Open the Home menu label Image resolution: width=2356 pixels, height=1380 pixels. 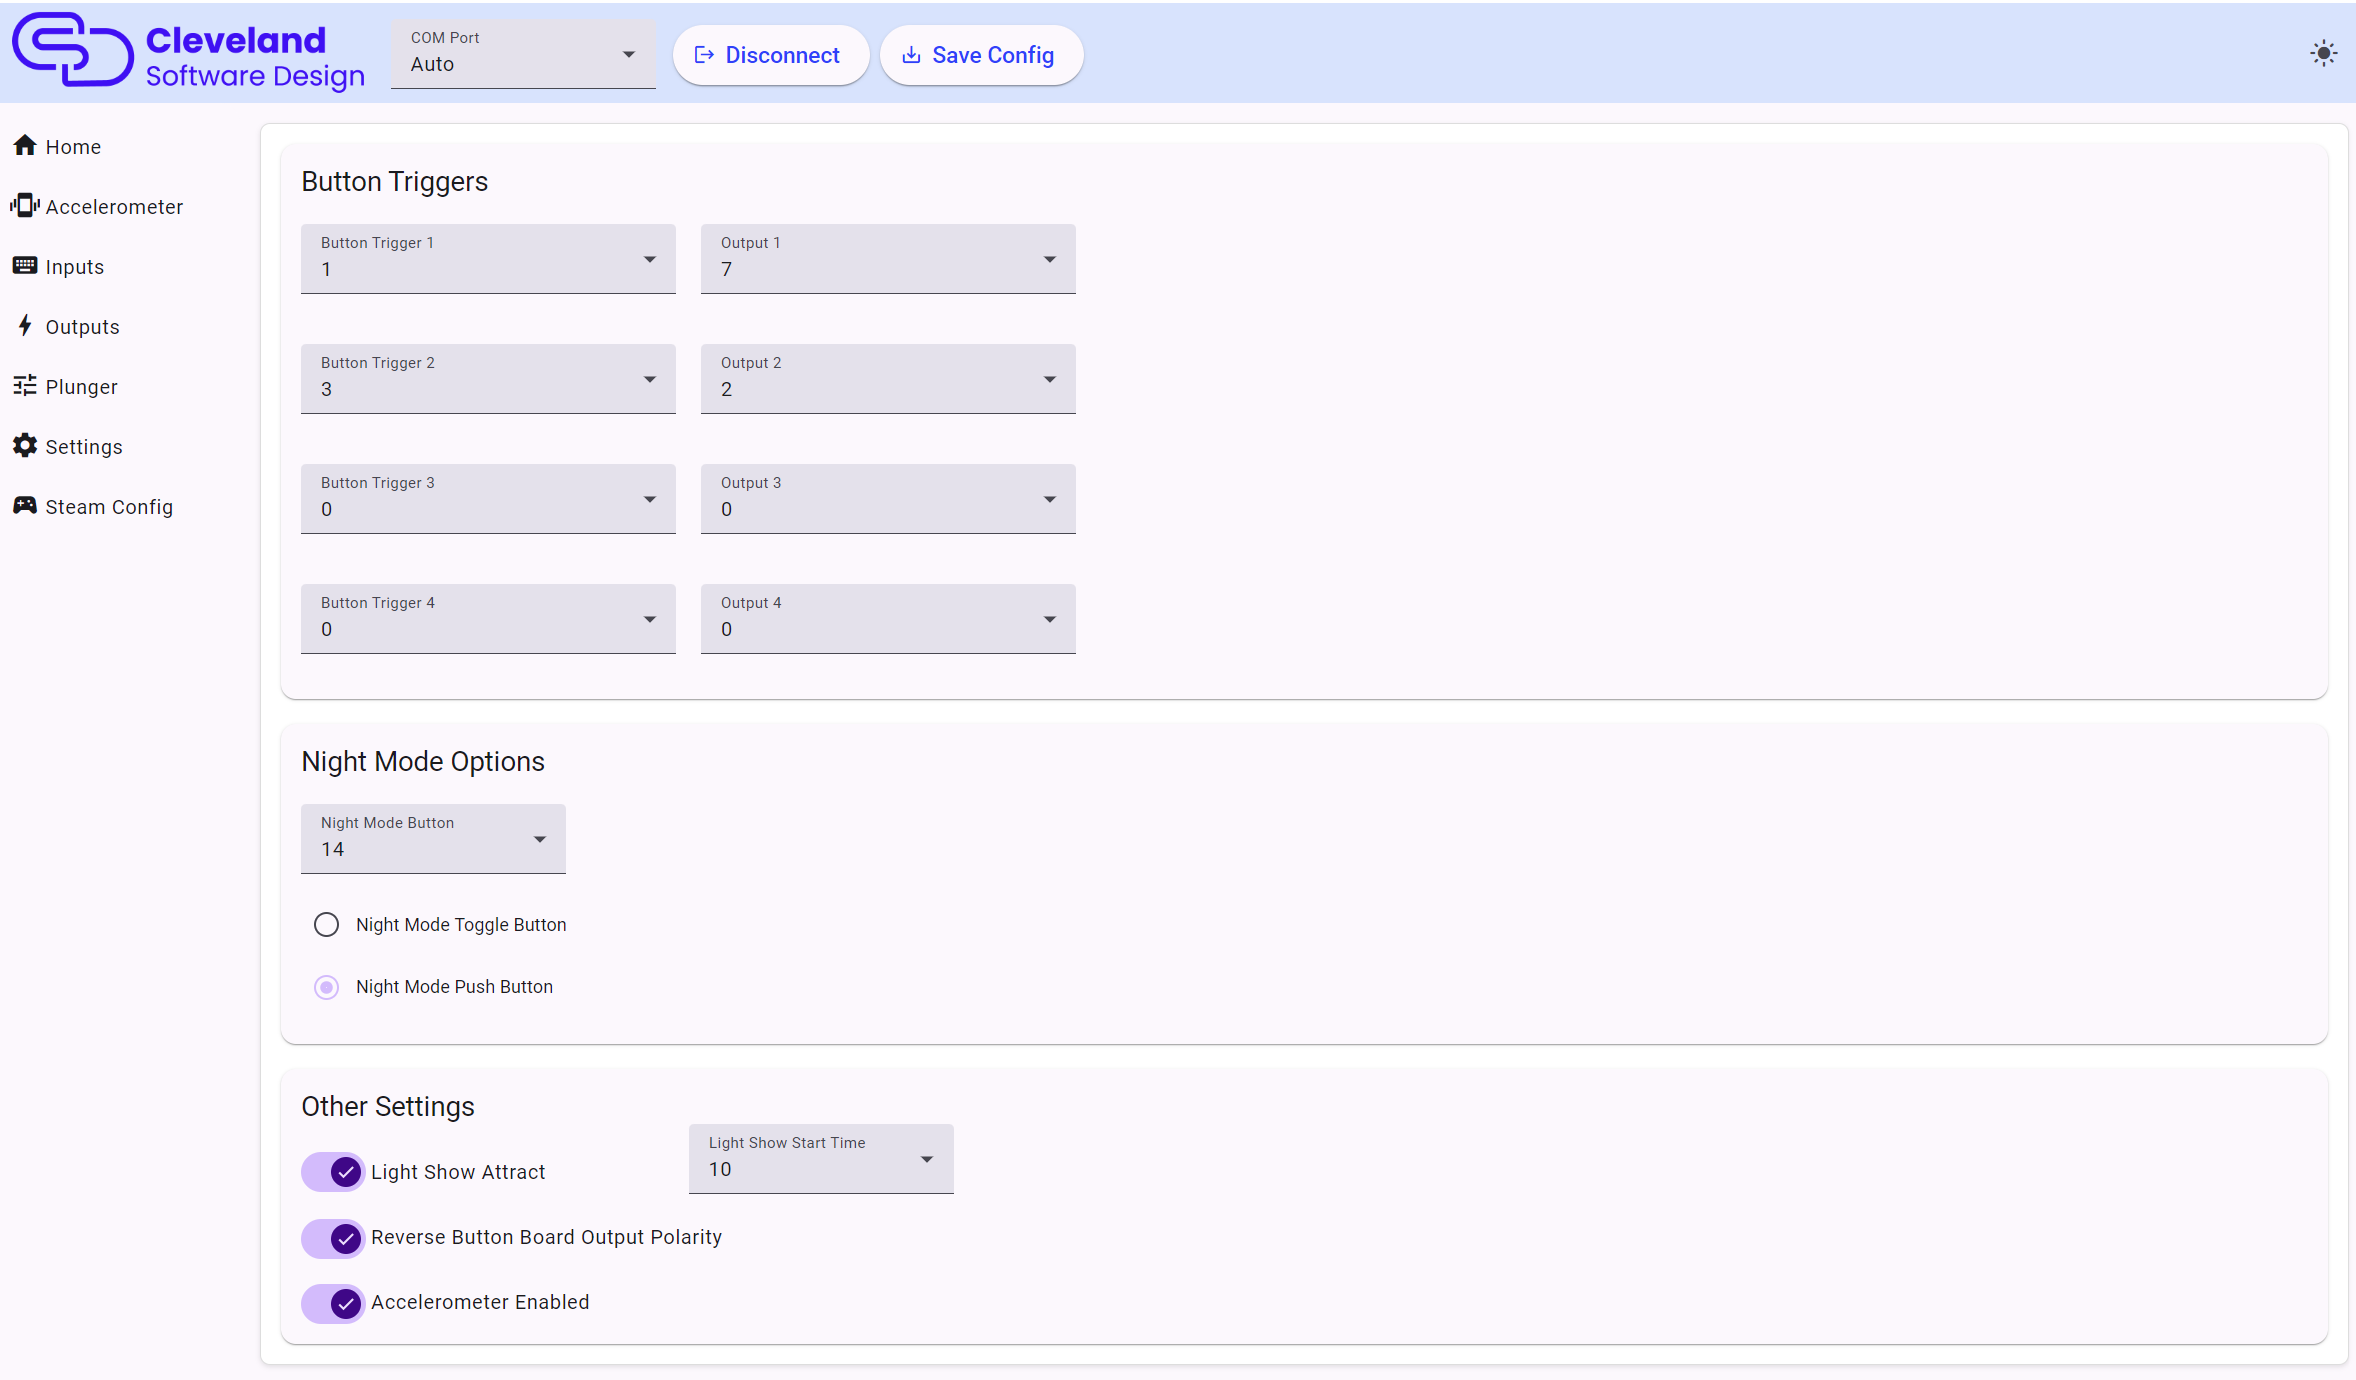(x=73, y=147)
